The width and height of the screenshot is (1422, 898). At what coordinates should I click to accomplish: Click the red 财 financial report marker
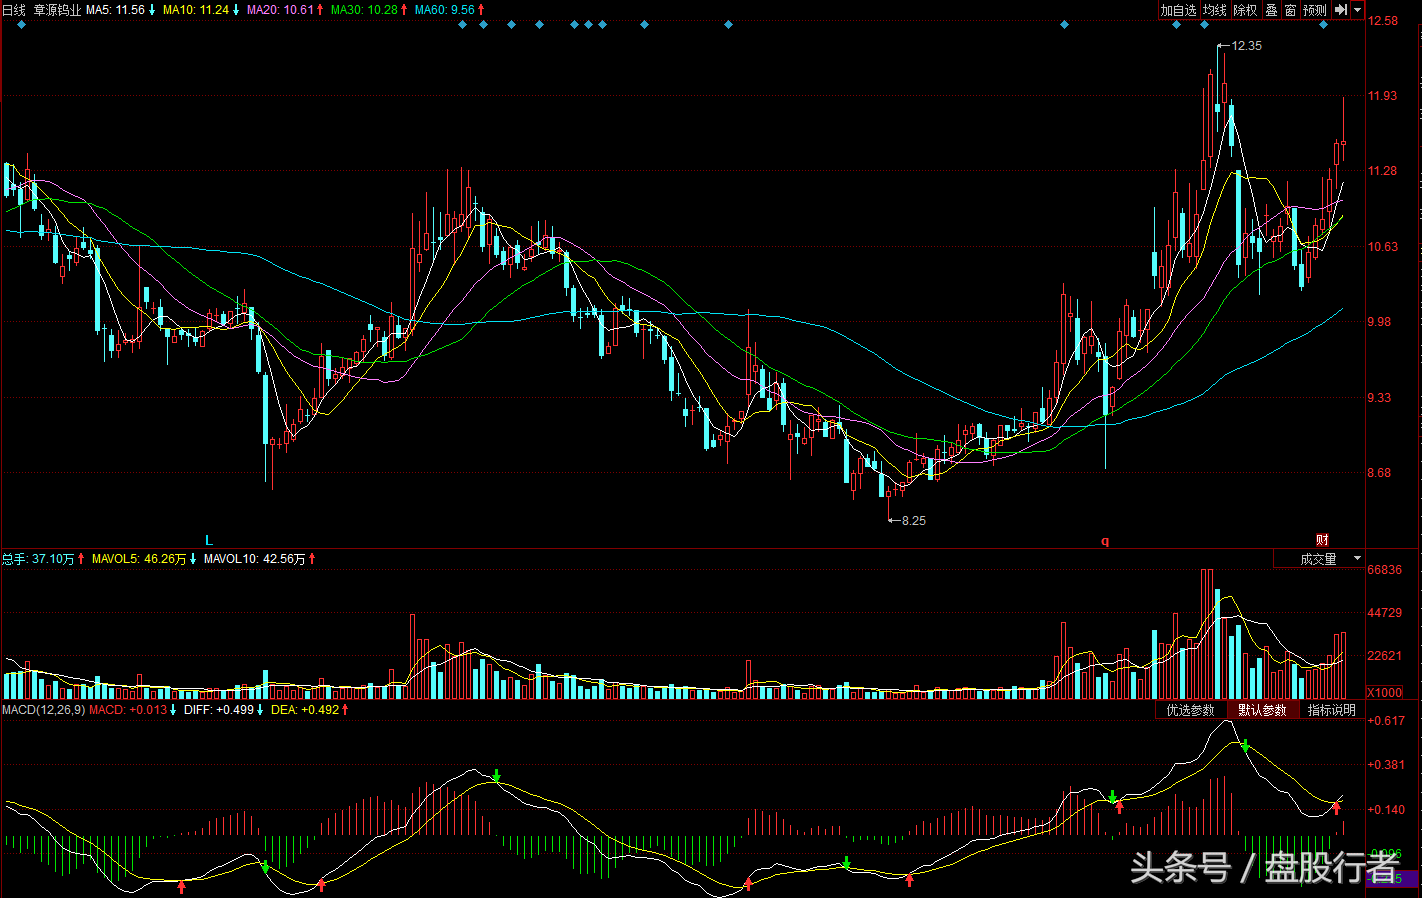tap(1322, 541)
